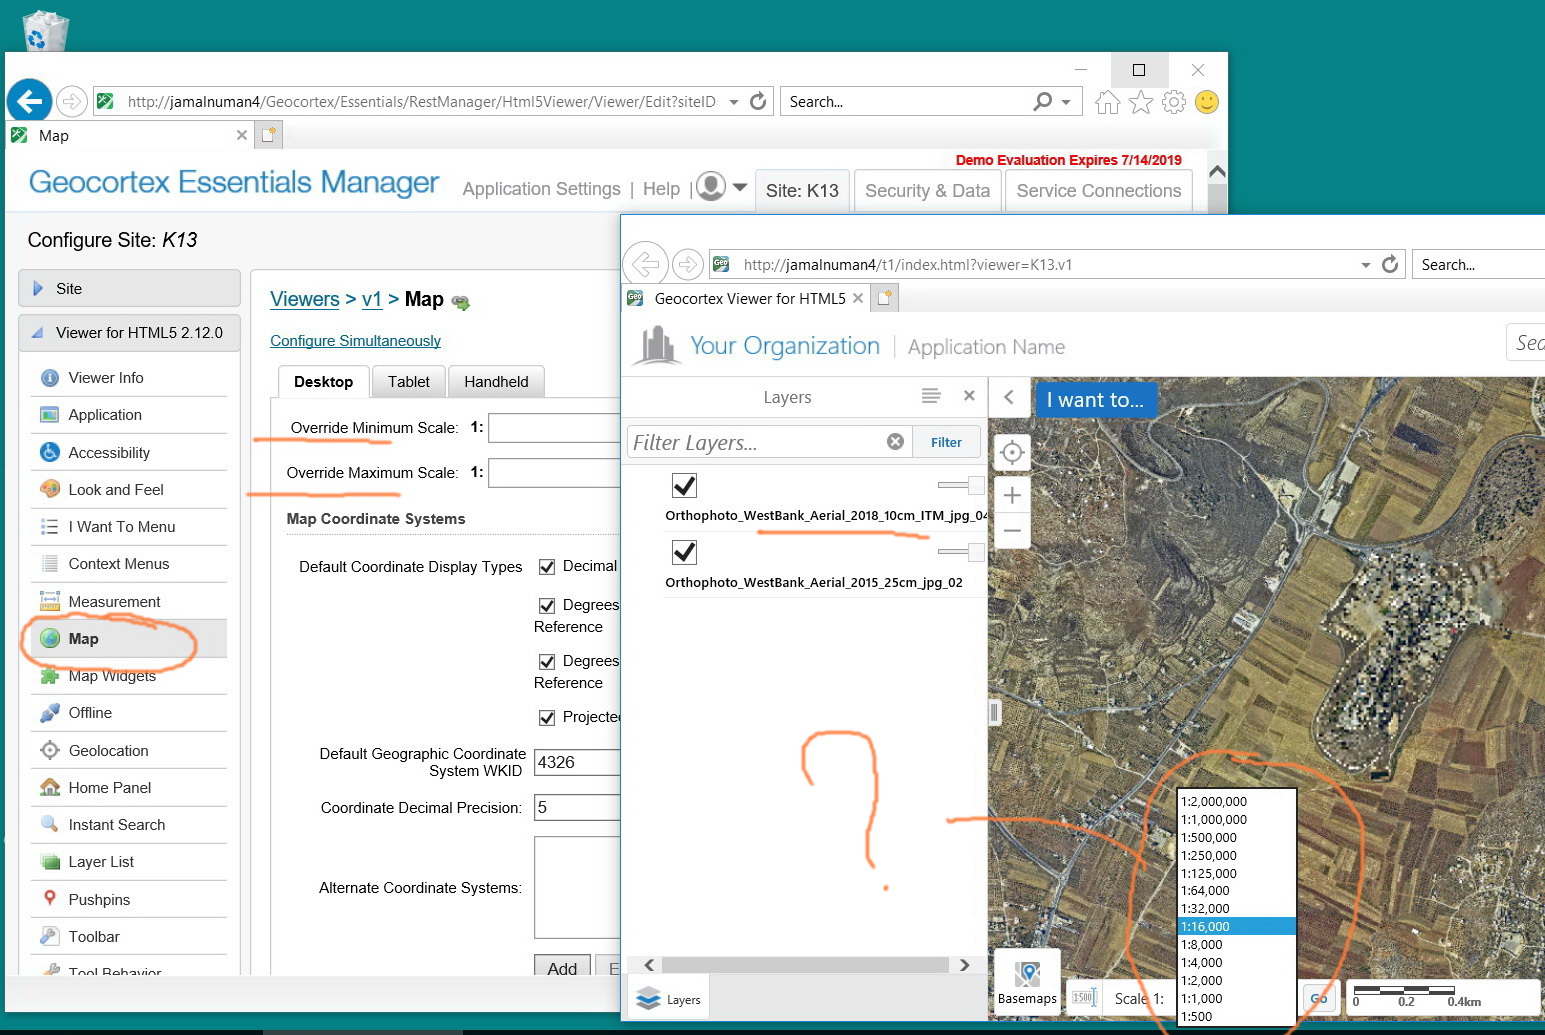Open the address bar dropdown in the Manager browser

coord(734,102)
